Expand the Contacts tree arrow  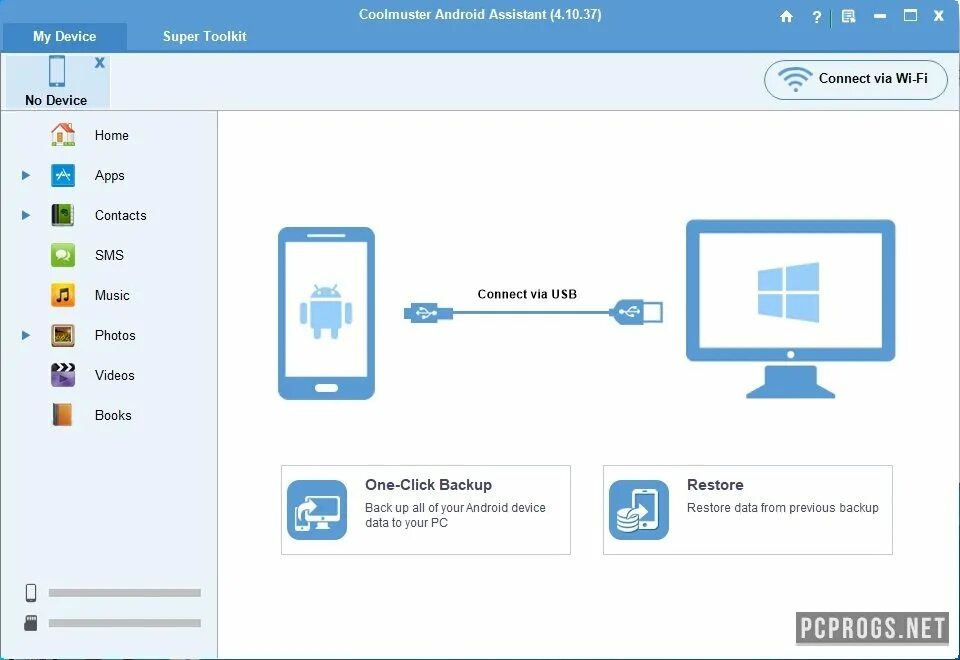click(x=26, y=215)
